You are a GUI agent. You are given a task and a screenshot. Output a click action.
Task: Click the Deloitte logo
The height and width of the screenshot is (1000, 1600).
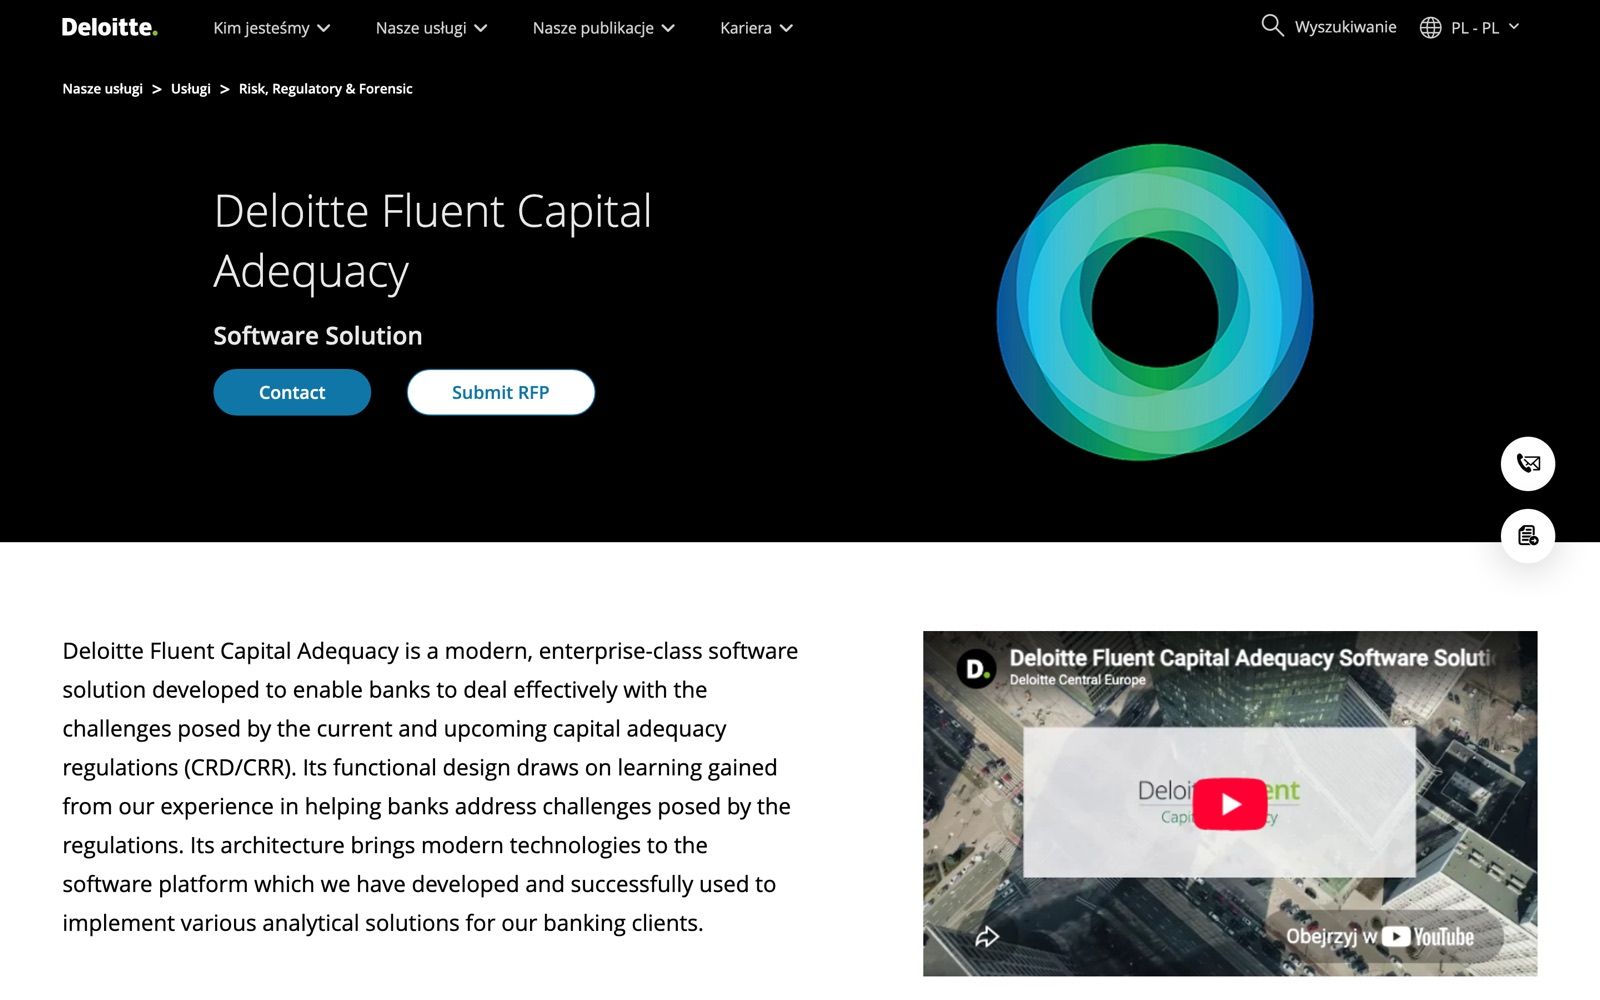[109, 27]
